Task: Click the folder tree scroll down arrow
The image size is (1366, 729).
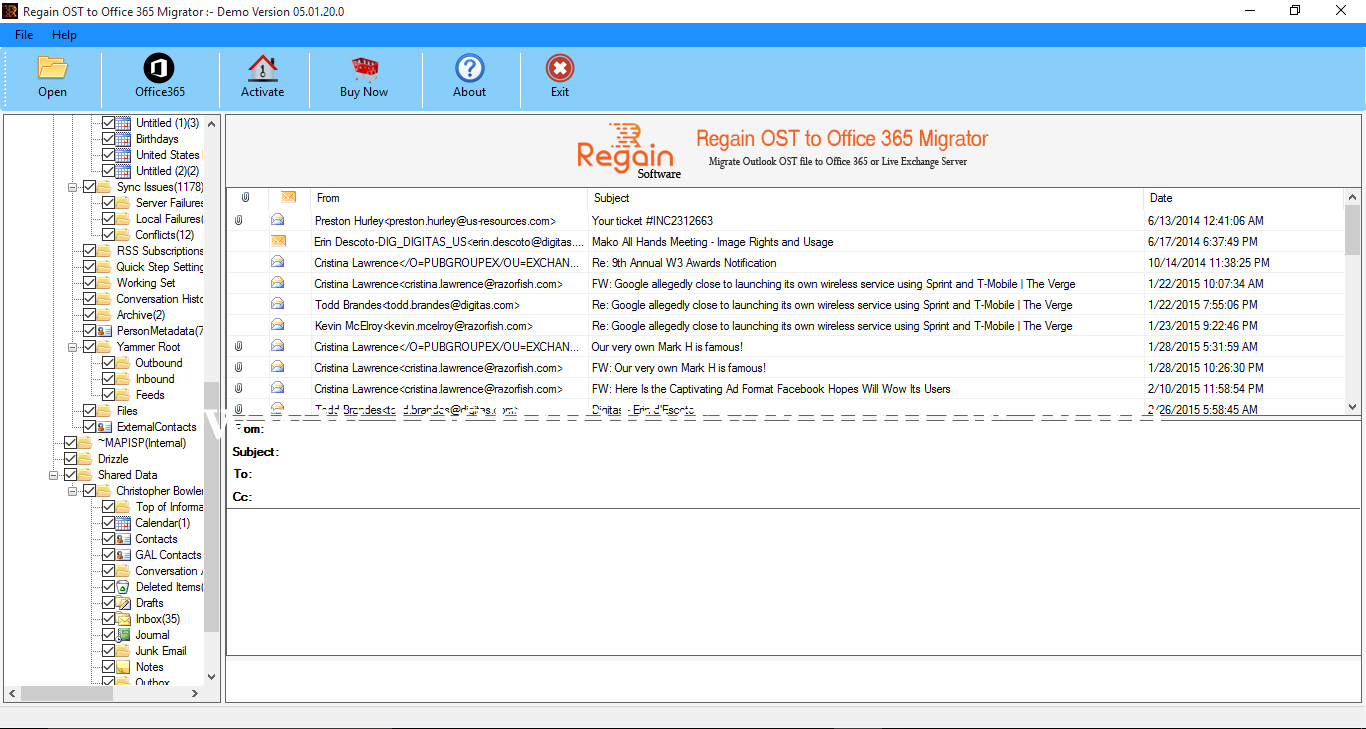Action: click(x=211, y=676)
